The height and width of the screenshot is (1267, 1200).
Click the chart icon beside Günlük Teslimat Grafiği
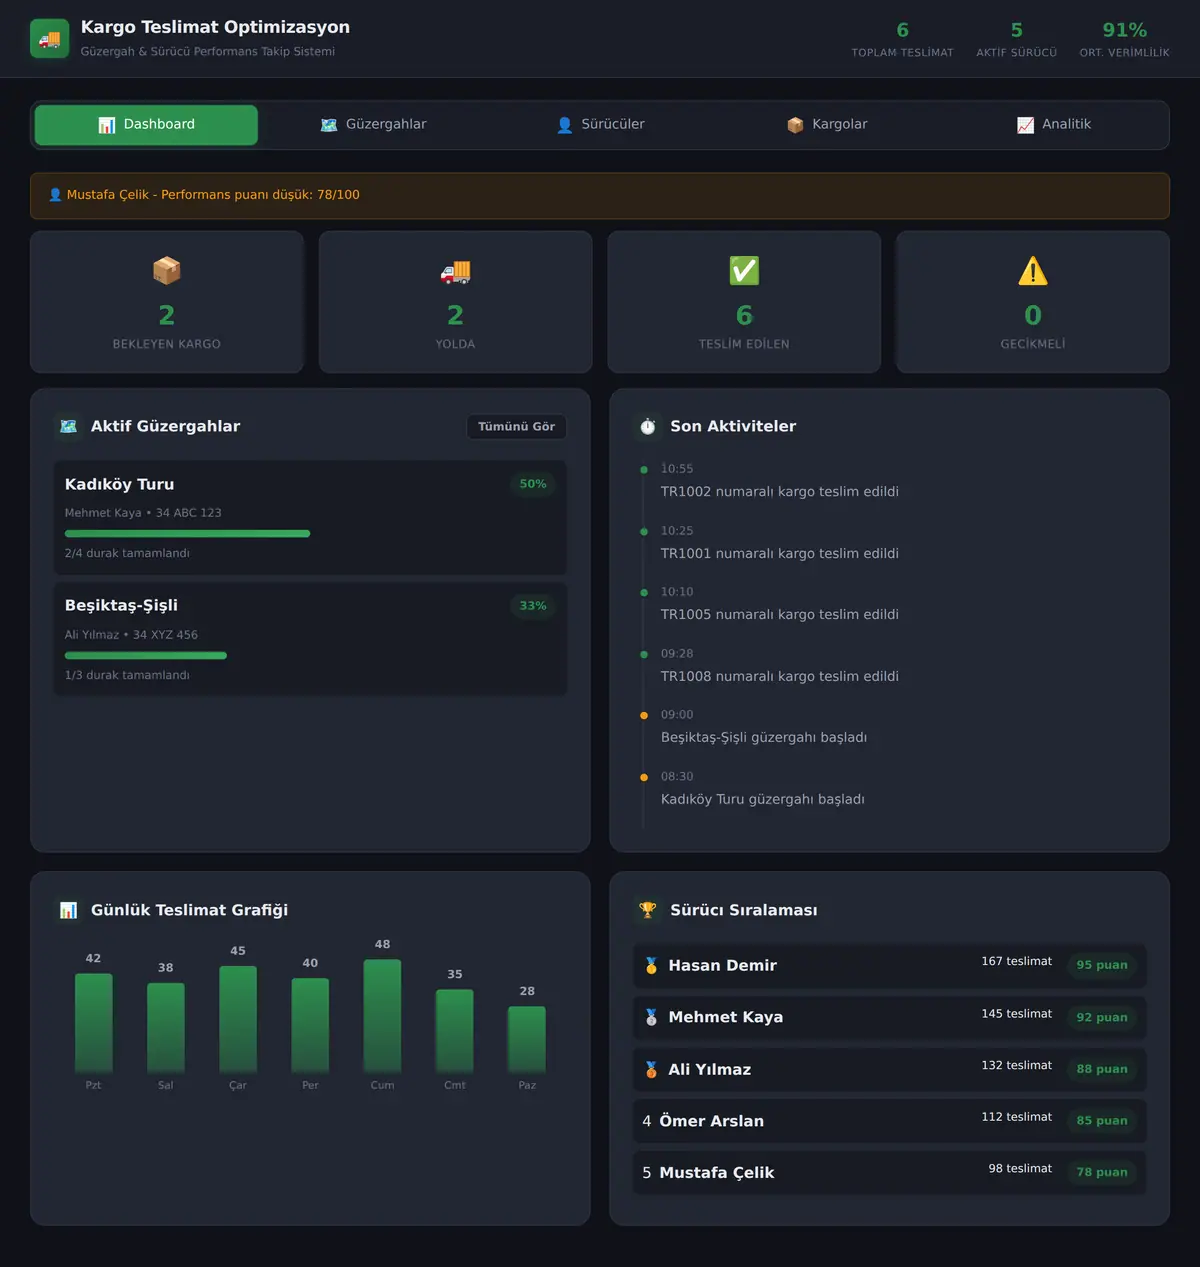point(68,911)
